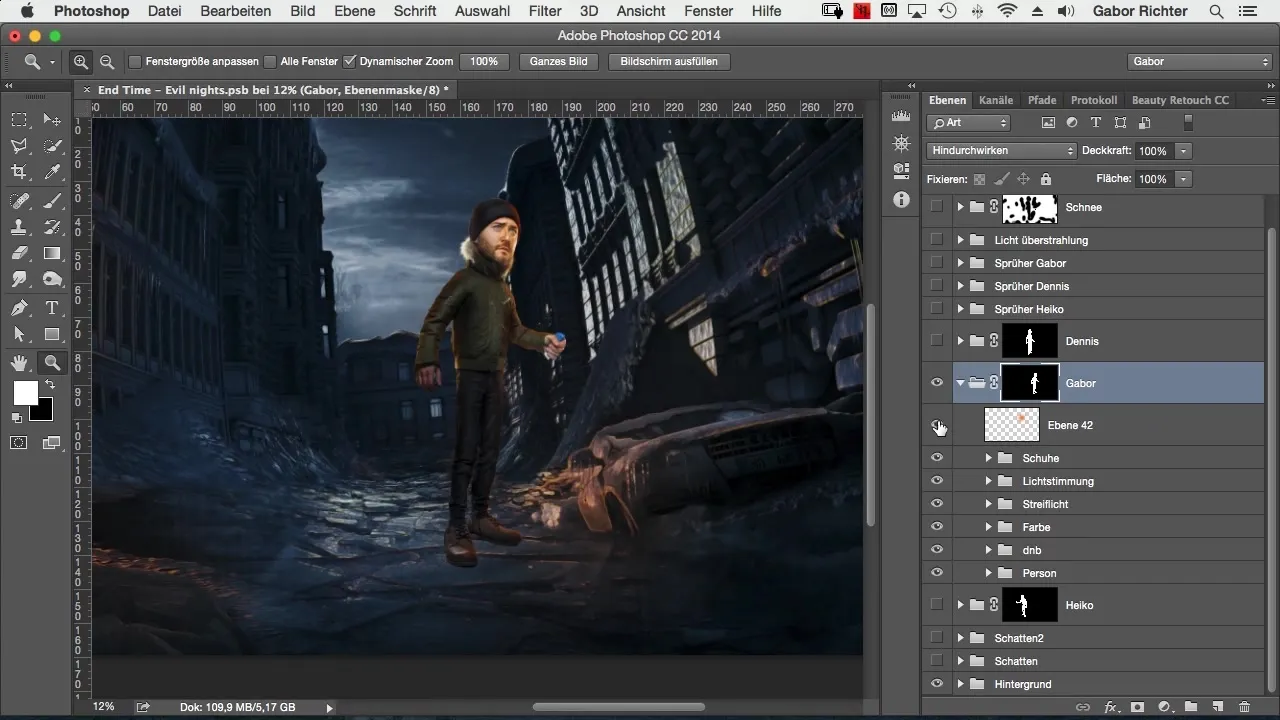Select the Pen tool
This screenshot has width=1280, height=720.
click(x=20, y=308)
